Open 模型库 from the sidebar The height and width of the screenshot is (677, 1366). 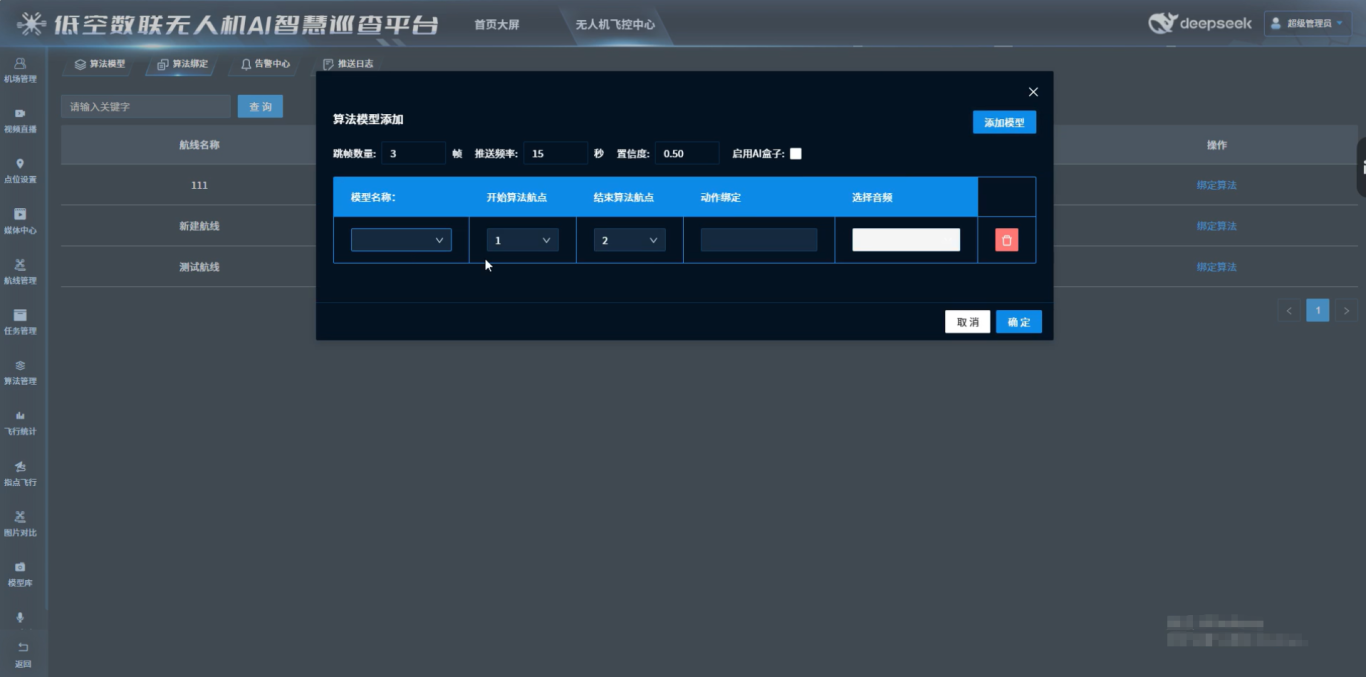pos(20,573)
